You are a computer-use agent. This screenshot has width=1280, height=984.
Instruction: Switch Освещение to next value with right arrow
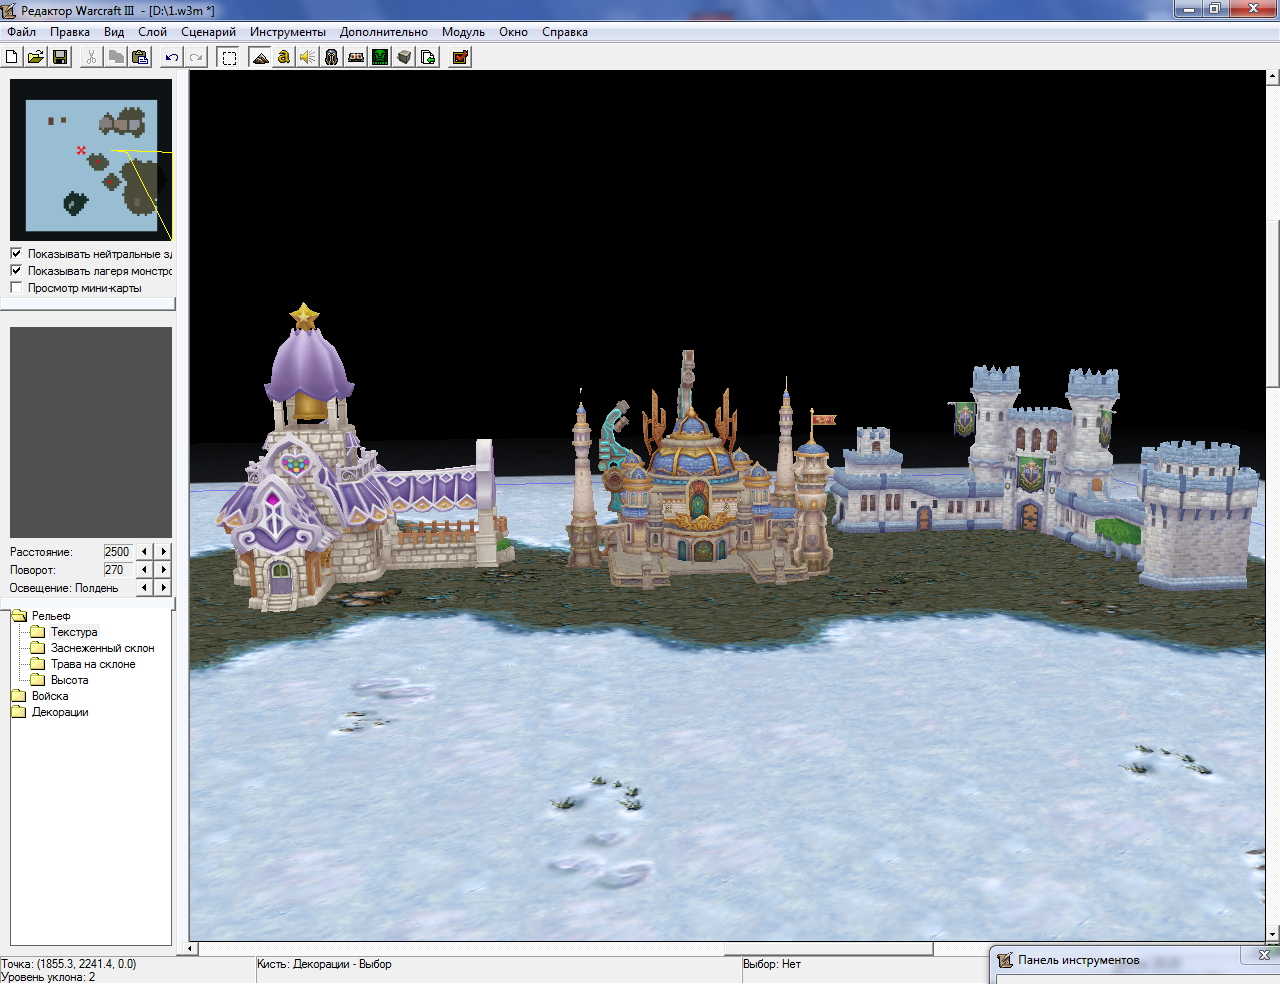[164, 588]
